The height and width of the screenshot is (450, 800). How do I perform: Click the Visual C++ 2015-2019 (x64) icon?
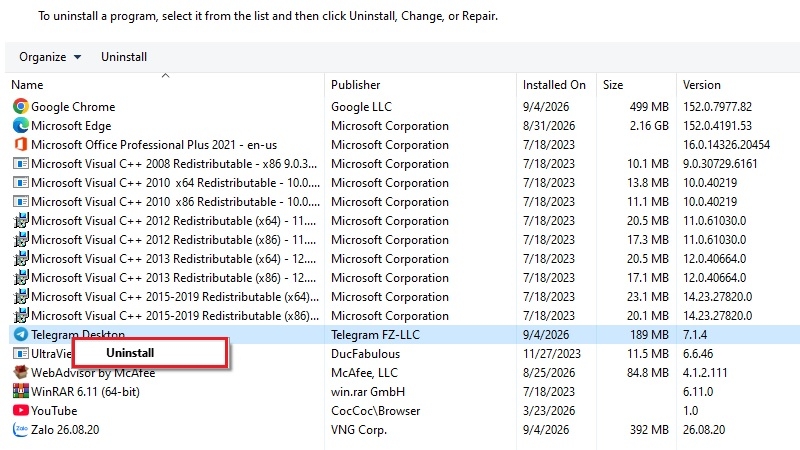pyautogui.click(x=20, y=297)
